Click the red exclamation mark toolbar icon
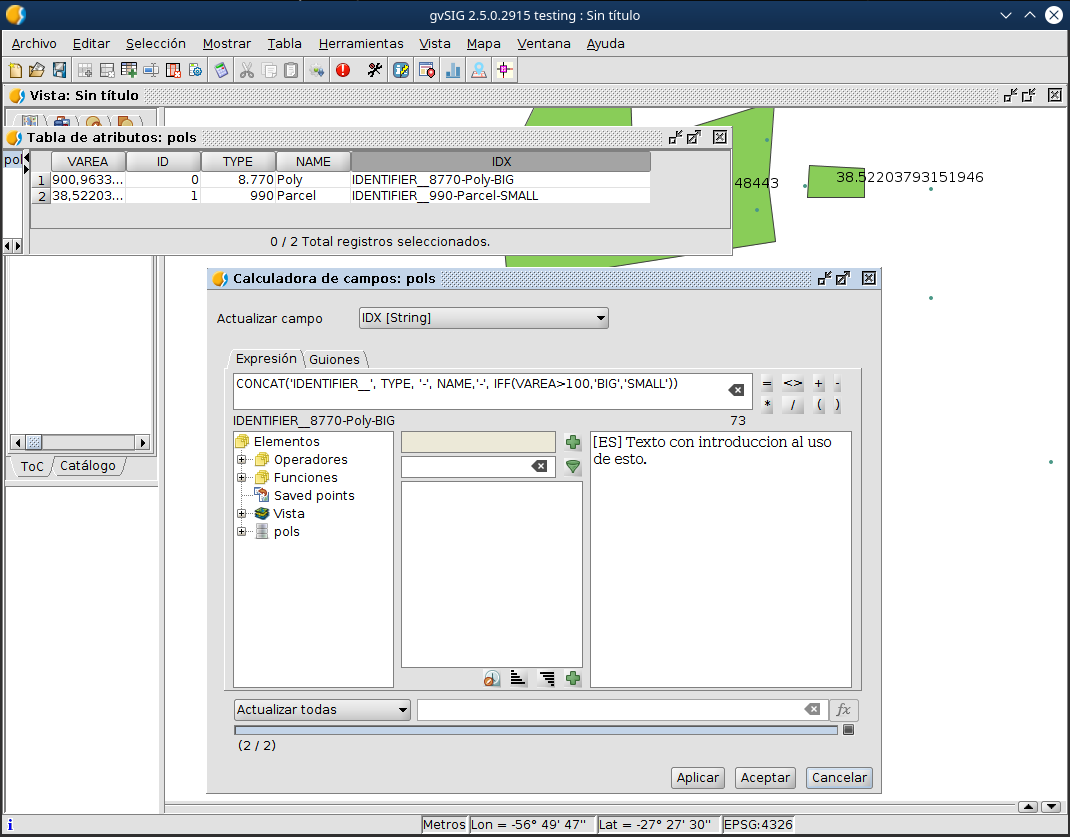The image size is (1070, 837). pos(343,70)
